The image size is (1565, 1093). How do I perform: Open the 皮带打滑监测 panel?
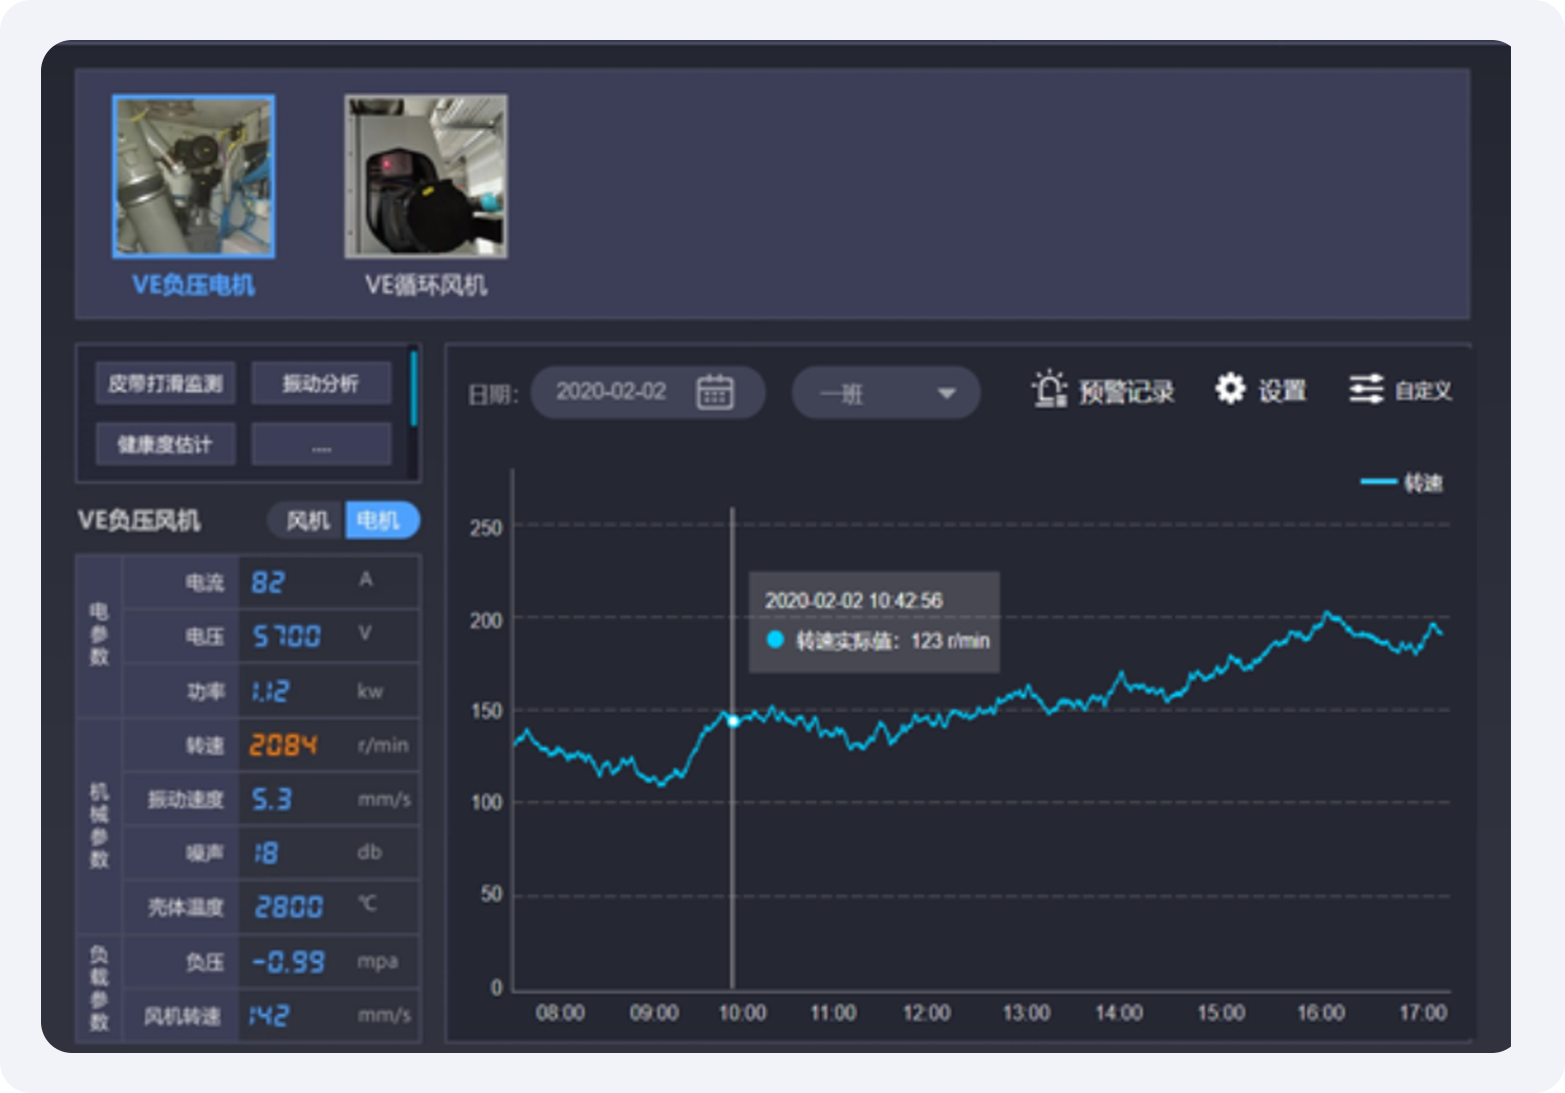[165, 383]
